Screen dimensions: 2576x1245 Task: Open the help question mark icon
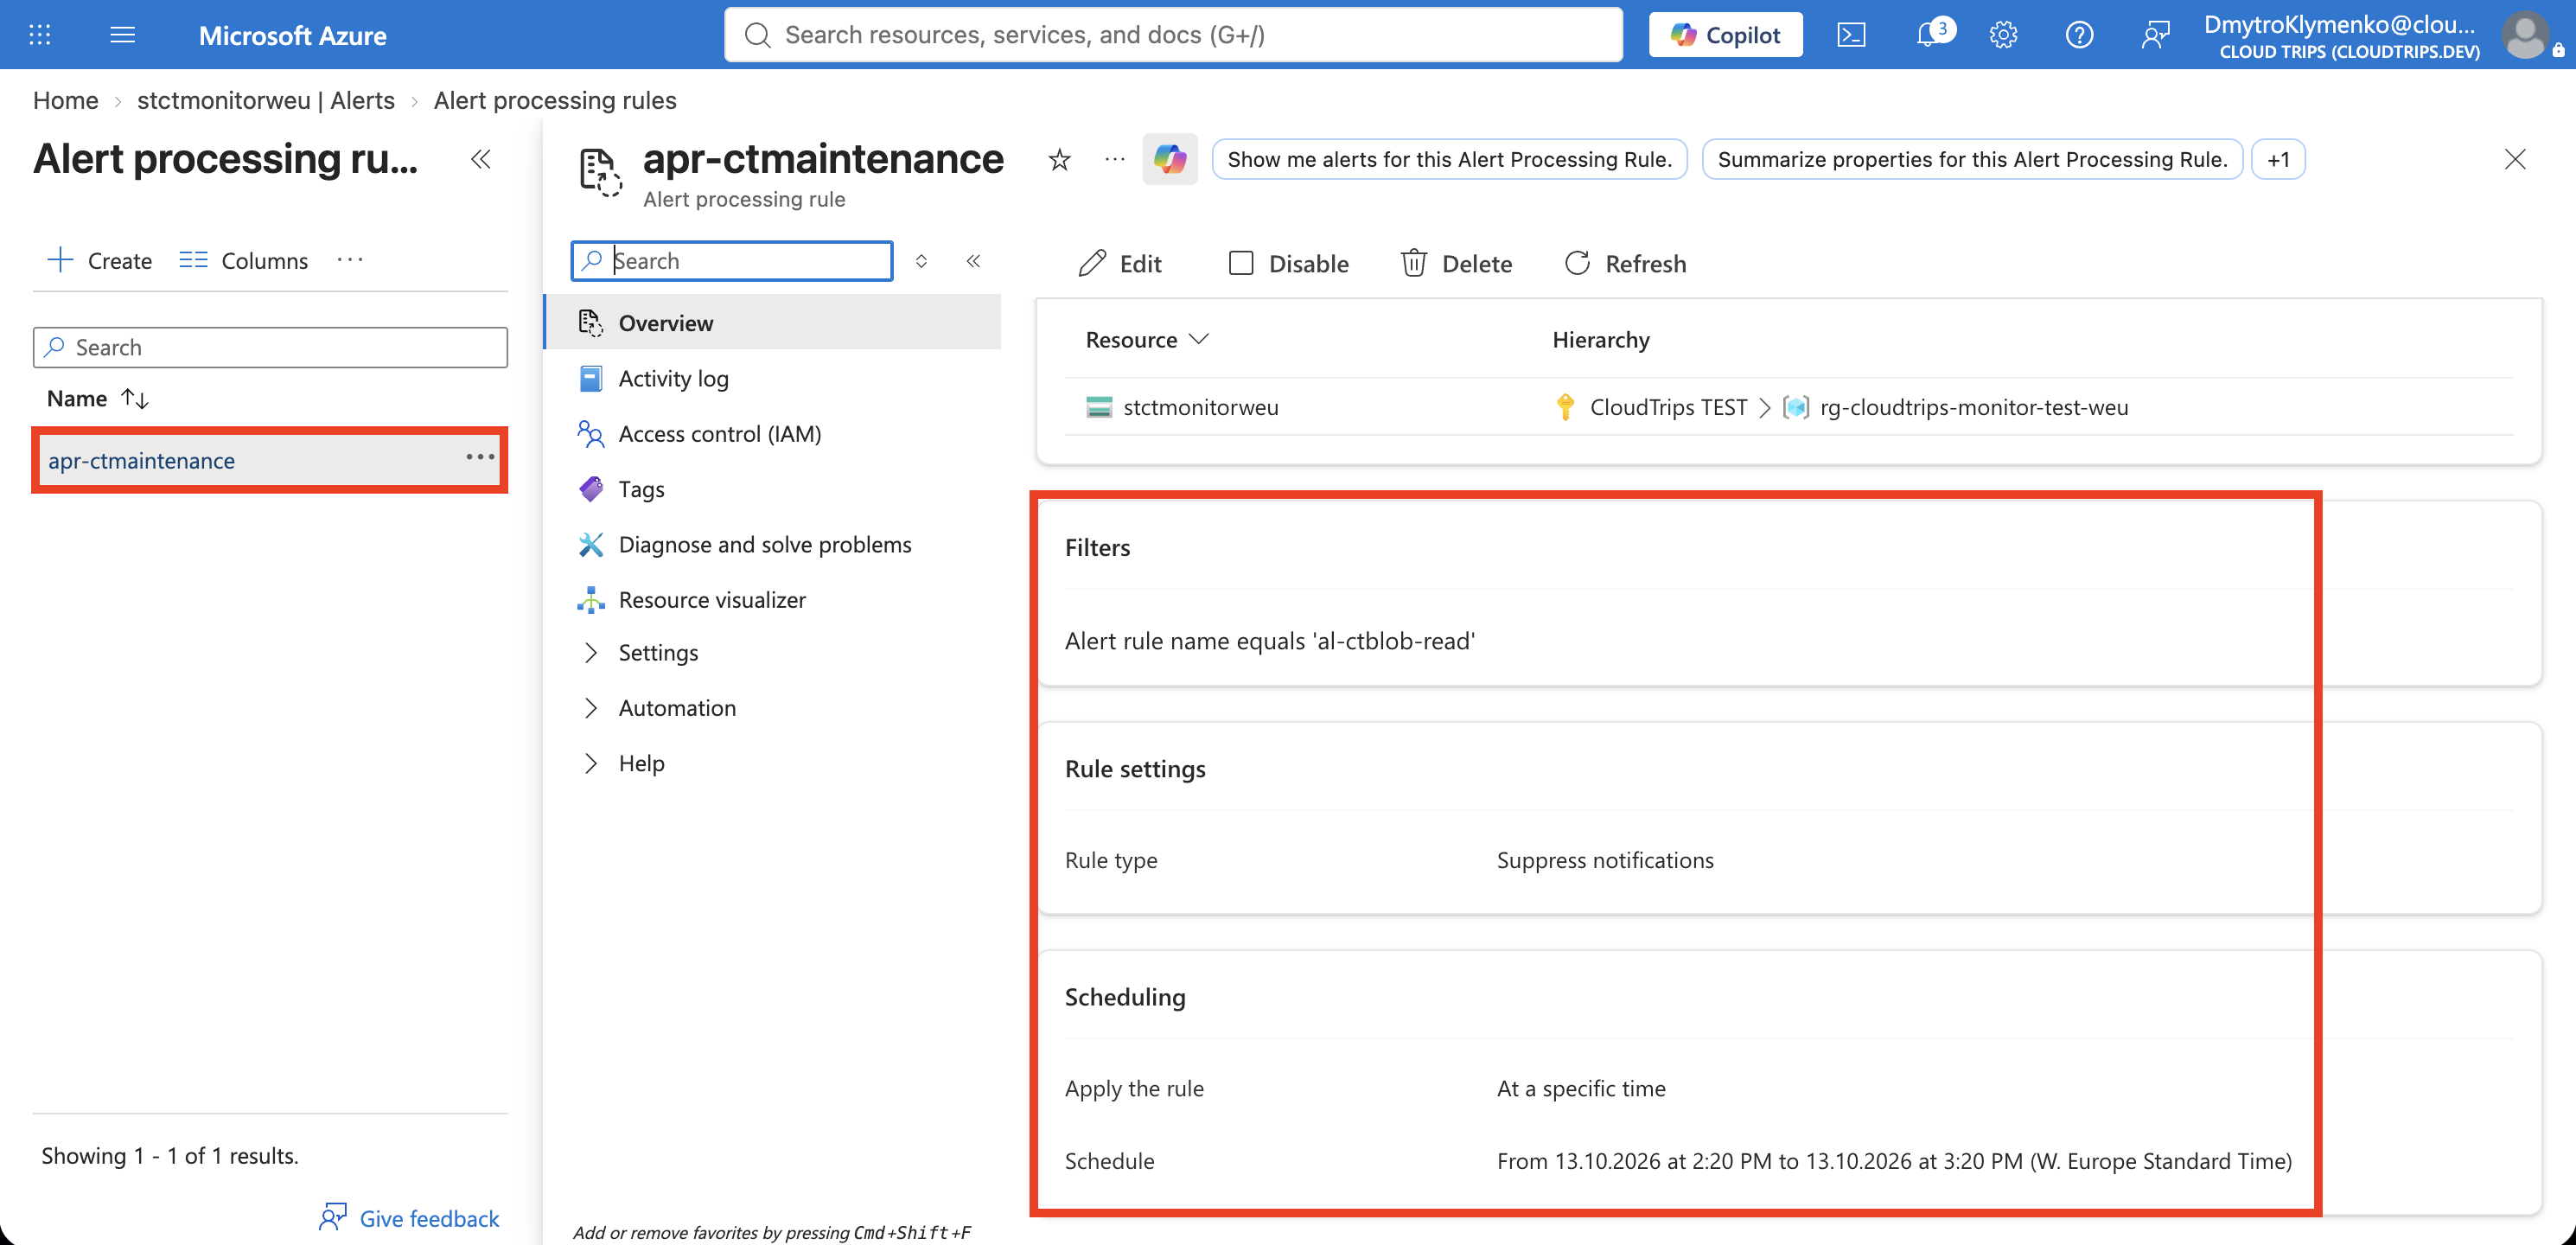2079,35
